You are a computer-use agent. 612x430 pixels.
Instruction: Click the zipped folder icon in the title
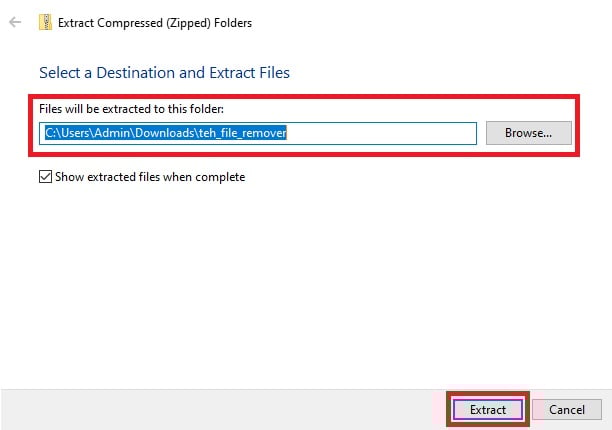pyautogui.click(x=45, y=22)
